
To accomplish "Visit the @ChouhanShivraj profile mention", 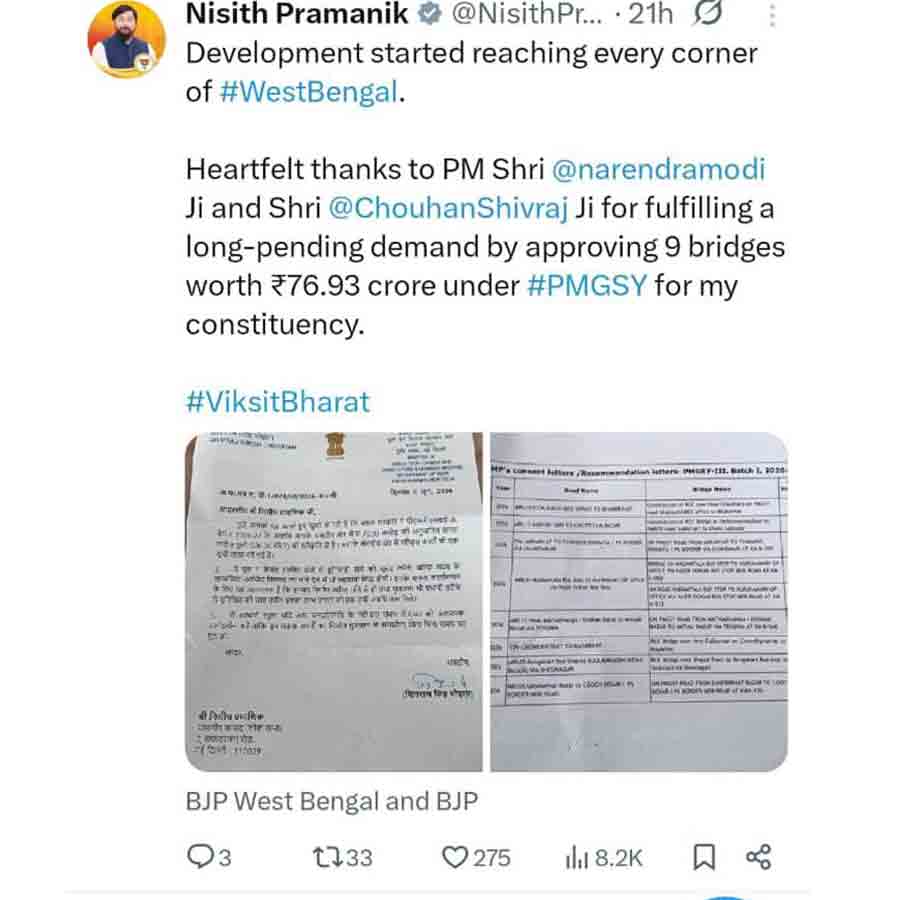I will pos(448,208).
